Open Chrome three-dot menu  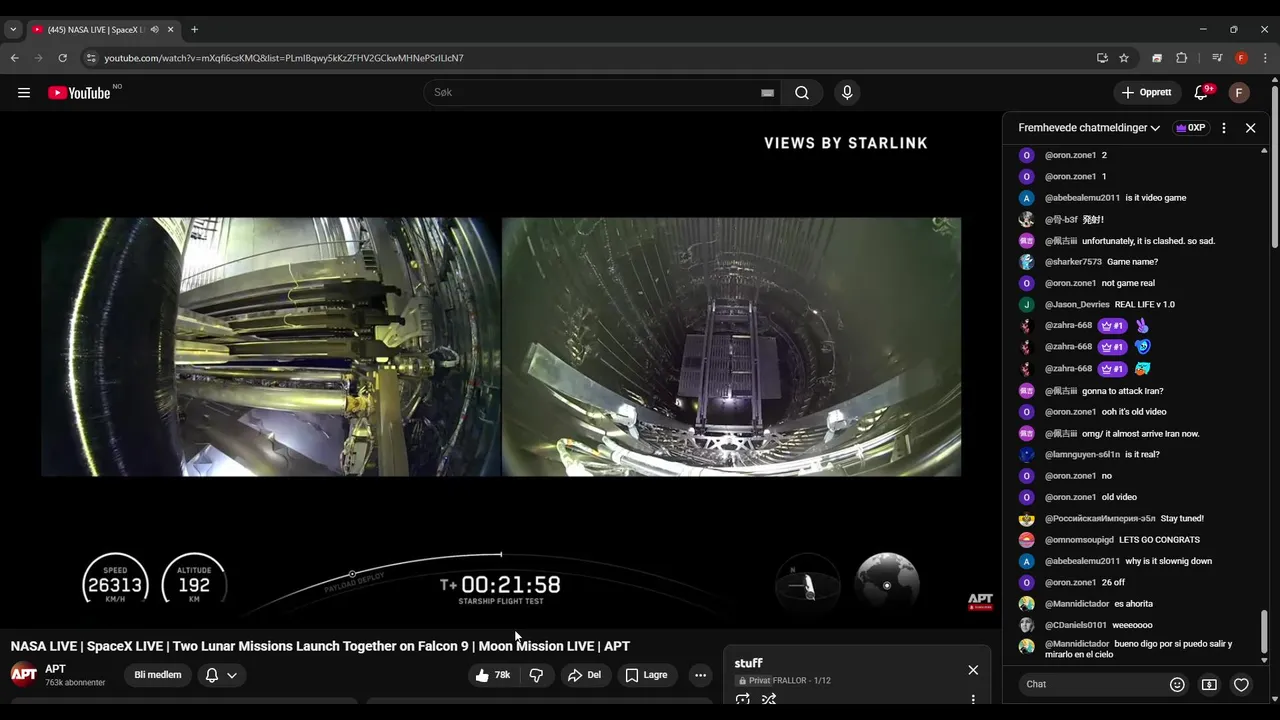[1265, 58]
